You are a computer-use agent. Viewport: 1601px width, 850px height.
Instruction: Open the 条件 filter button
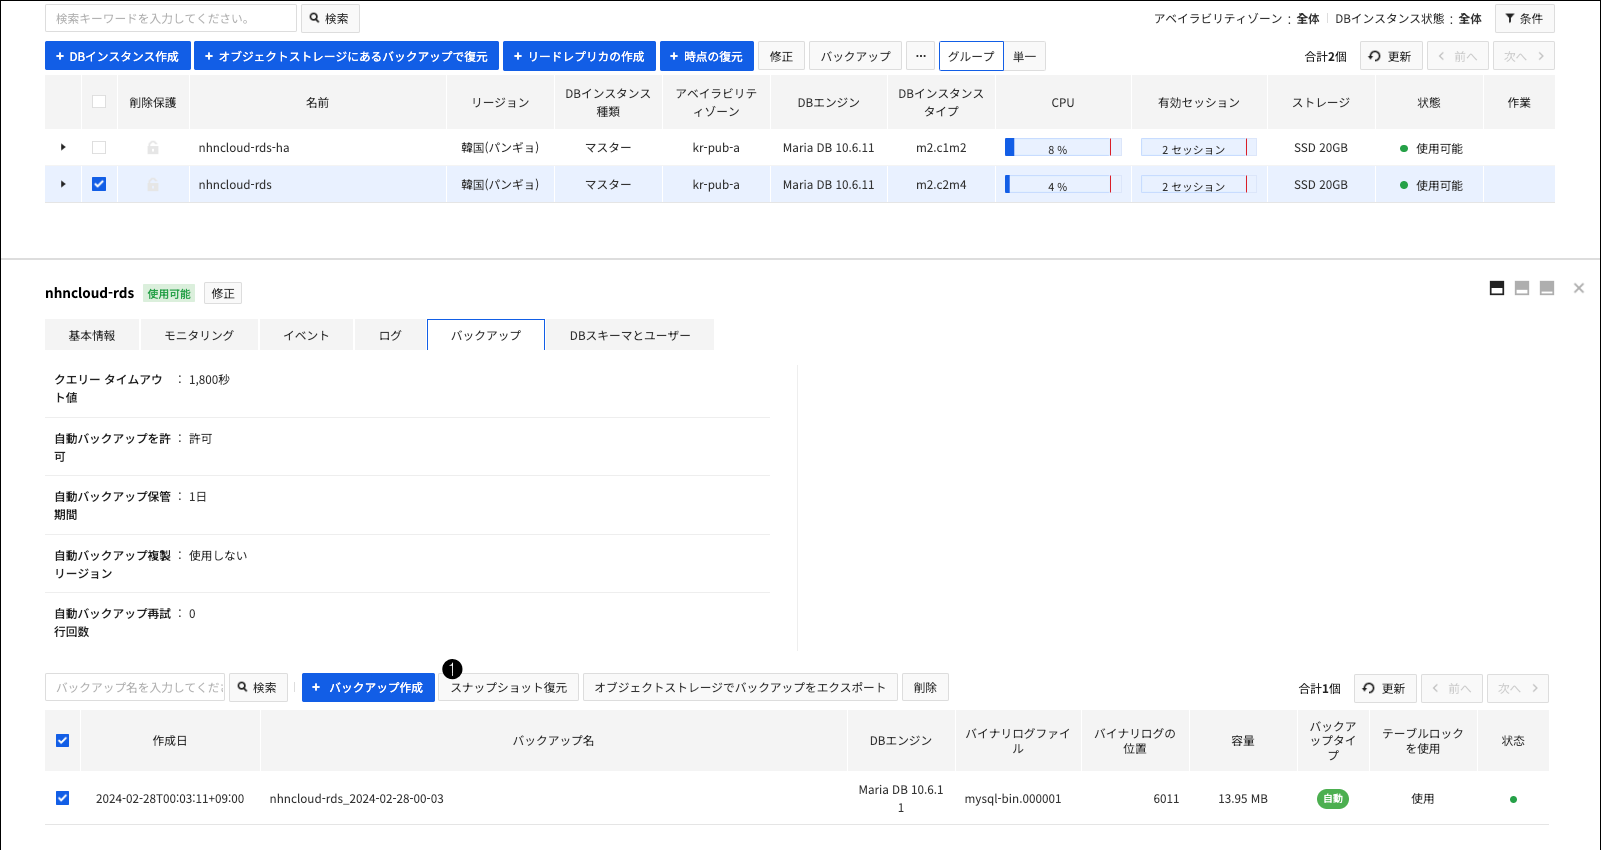(x=1524, y=18)
